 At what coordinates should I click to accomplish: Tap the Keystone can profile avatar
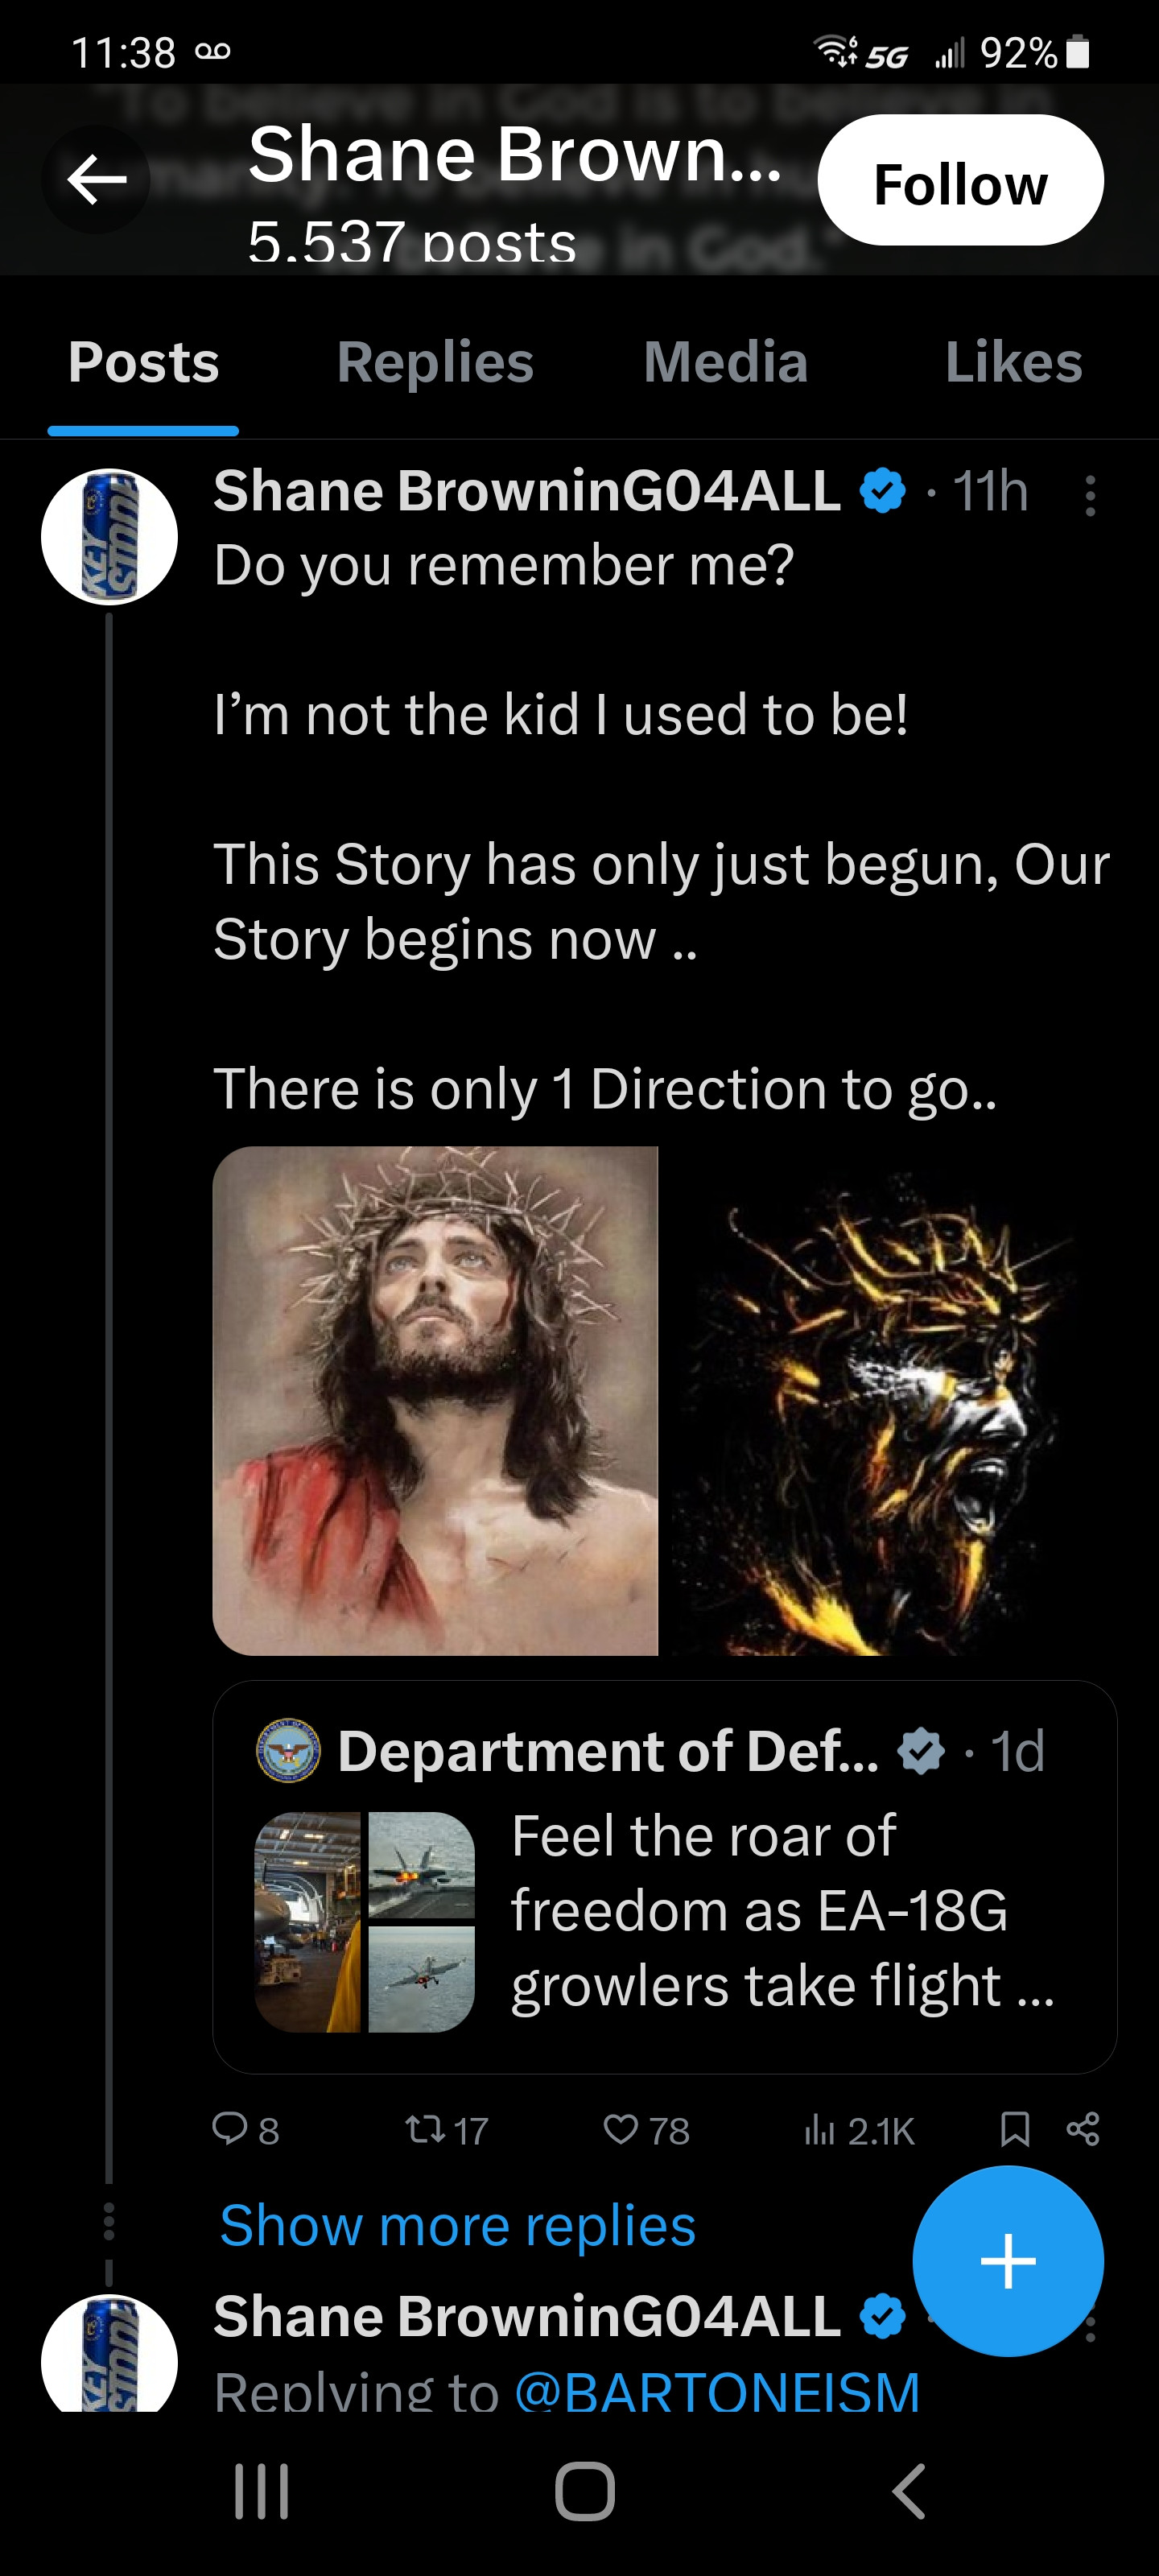click(x=109, y=537)
